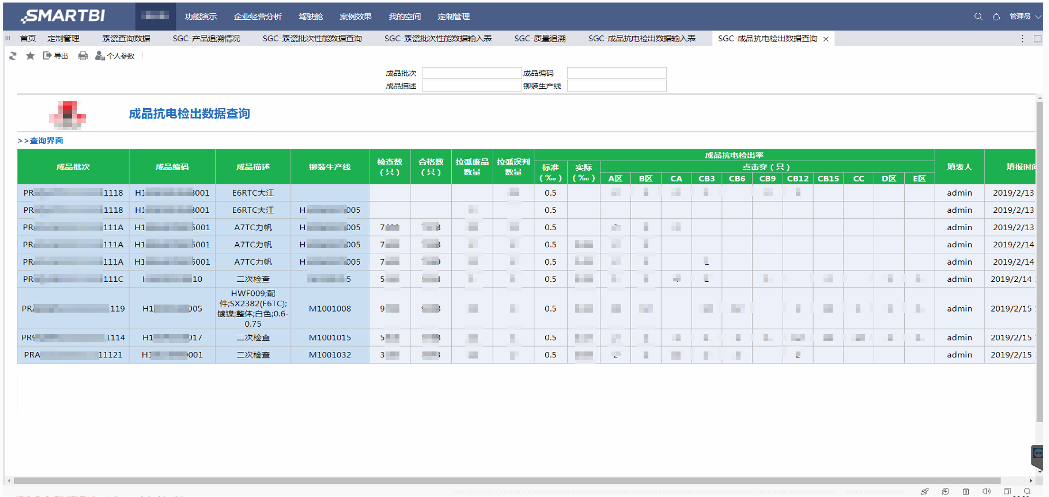The image size is (1049, 497).
Task: Switch to the SGC-原瓷批次性能数据输入表 tab
Action: (x=438, y=39)
